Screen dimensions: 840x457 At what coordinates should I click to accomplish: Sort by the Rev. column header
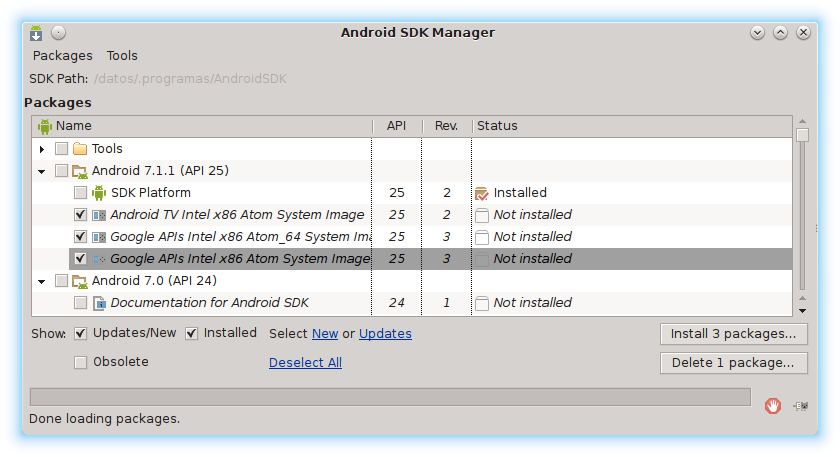pos(446,126)
